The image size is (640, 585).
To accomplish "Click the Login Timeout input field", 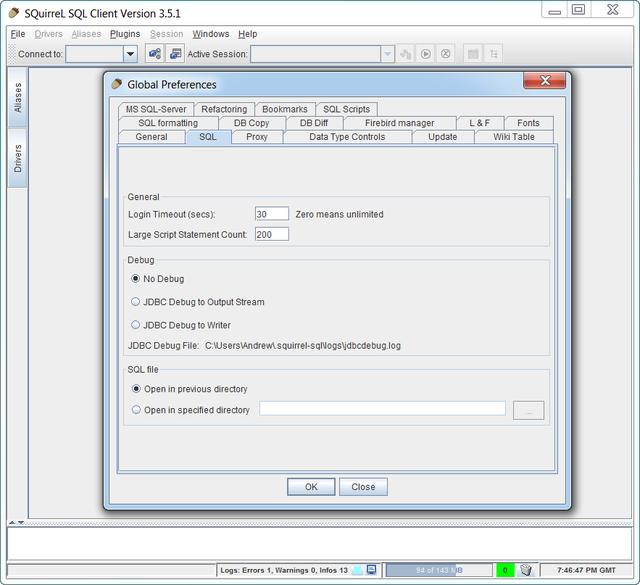I will click(x=271, y=214).
